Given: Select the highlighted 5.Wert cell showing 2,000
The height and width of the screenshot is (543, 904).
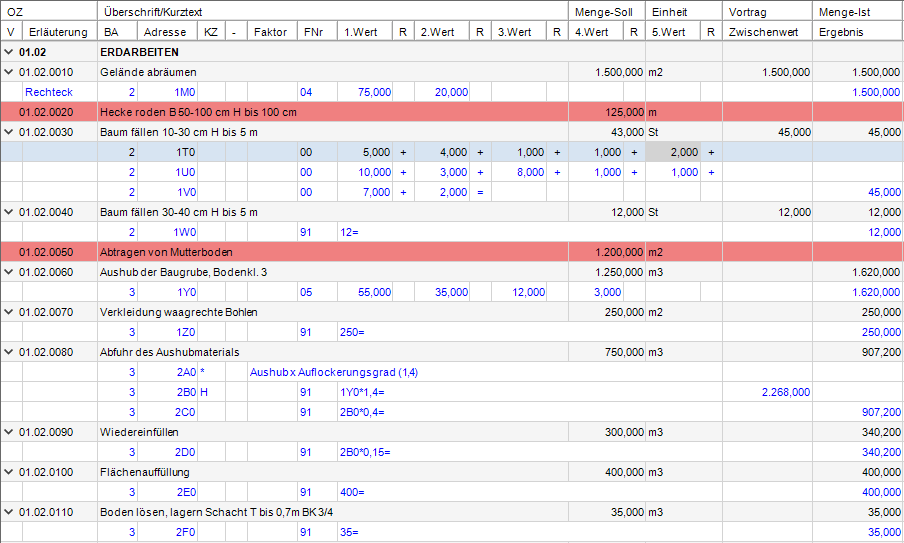Looking at the screenshot, I should point(673,152).
